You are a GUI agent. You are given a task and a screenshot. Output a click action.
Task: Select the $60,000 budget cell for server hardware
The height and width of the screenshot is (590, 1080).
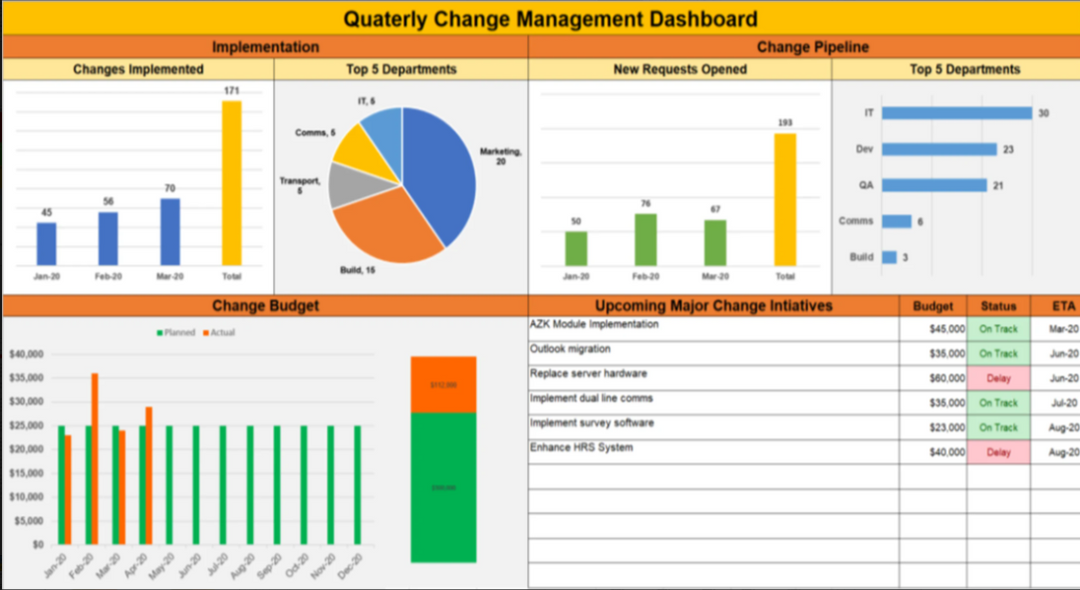click(948, 378)
